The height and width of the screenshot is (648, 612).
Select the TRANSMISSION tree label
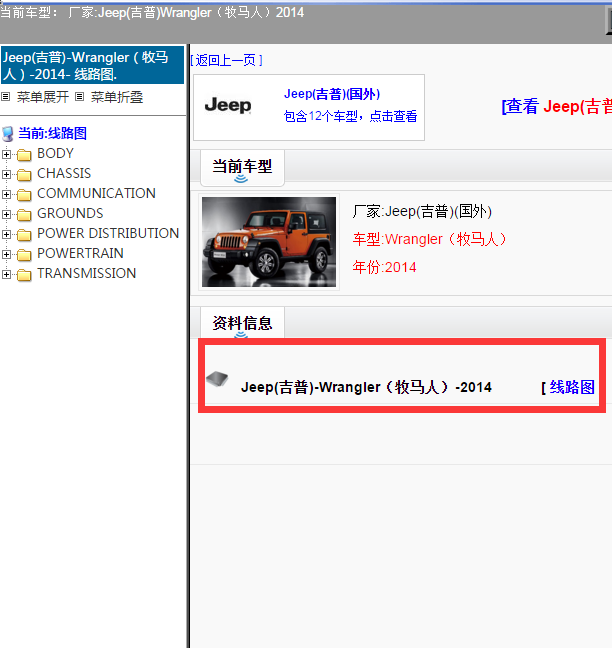coord(86,273)
